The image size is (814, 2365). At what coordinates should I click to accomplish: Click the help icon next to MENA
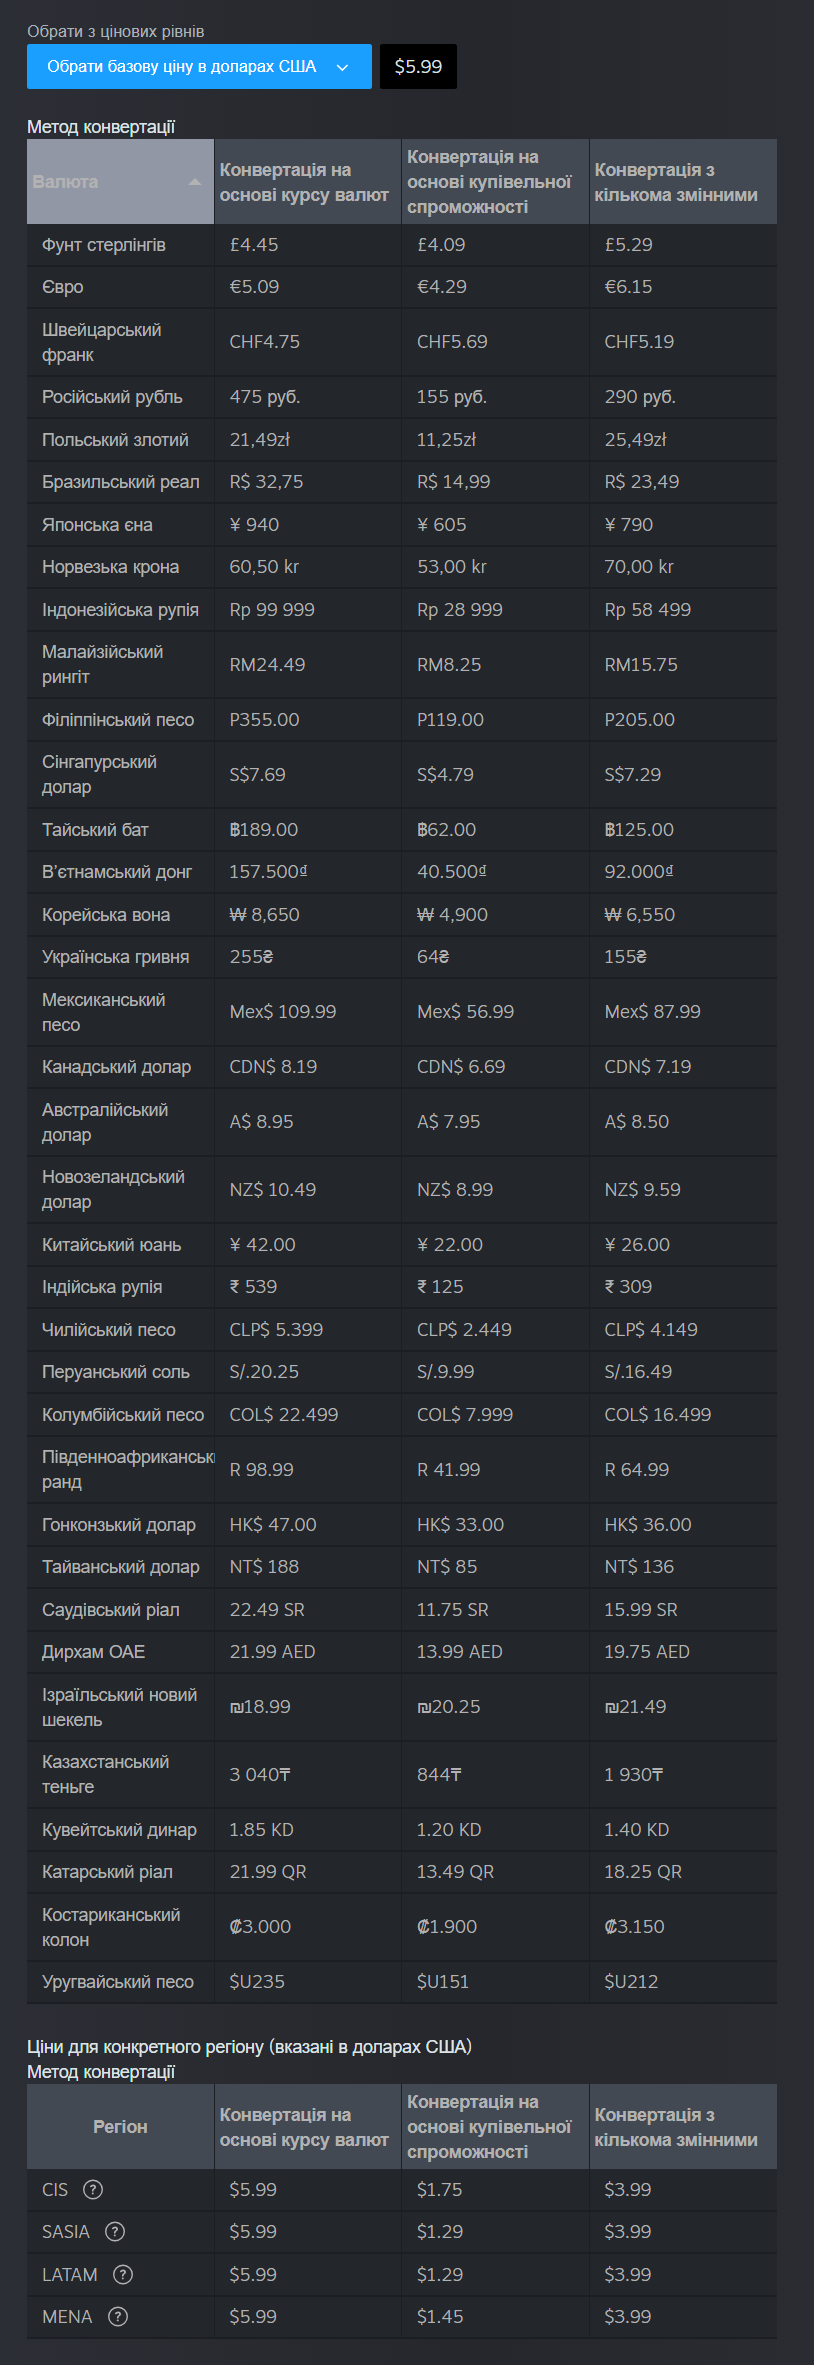[118, 2317]
